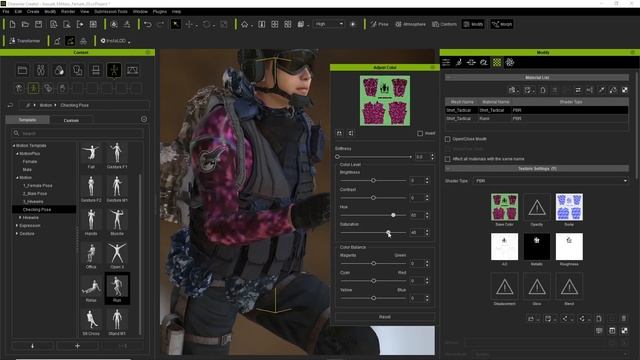Activate the Rotate object tool
Viewport: 640px width, 360px height.
coord(207,24)
